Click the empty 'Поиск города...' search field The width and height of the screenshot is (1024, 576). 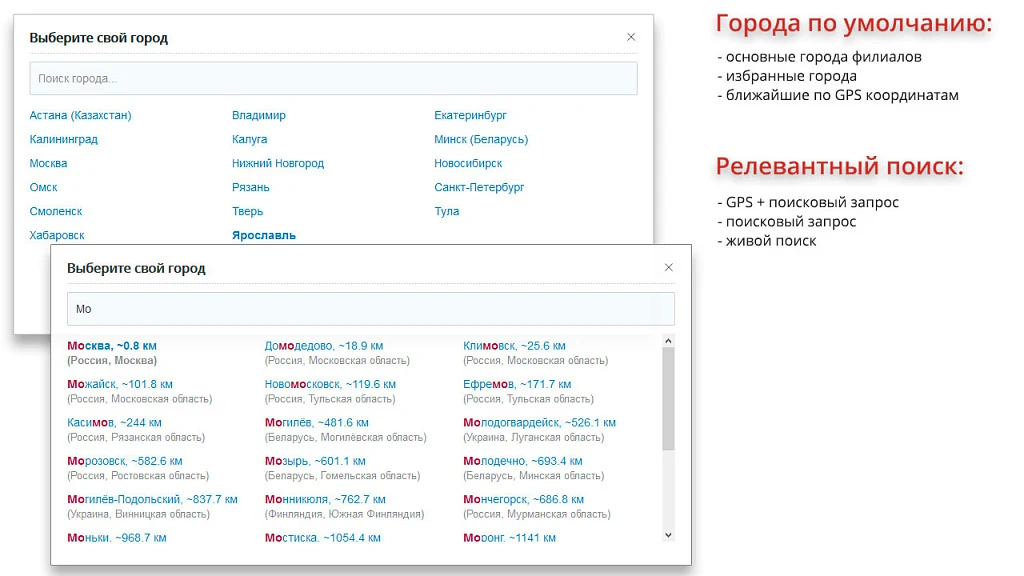[333, 78]
